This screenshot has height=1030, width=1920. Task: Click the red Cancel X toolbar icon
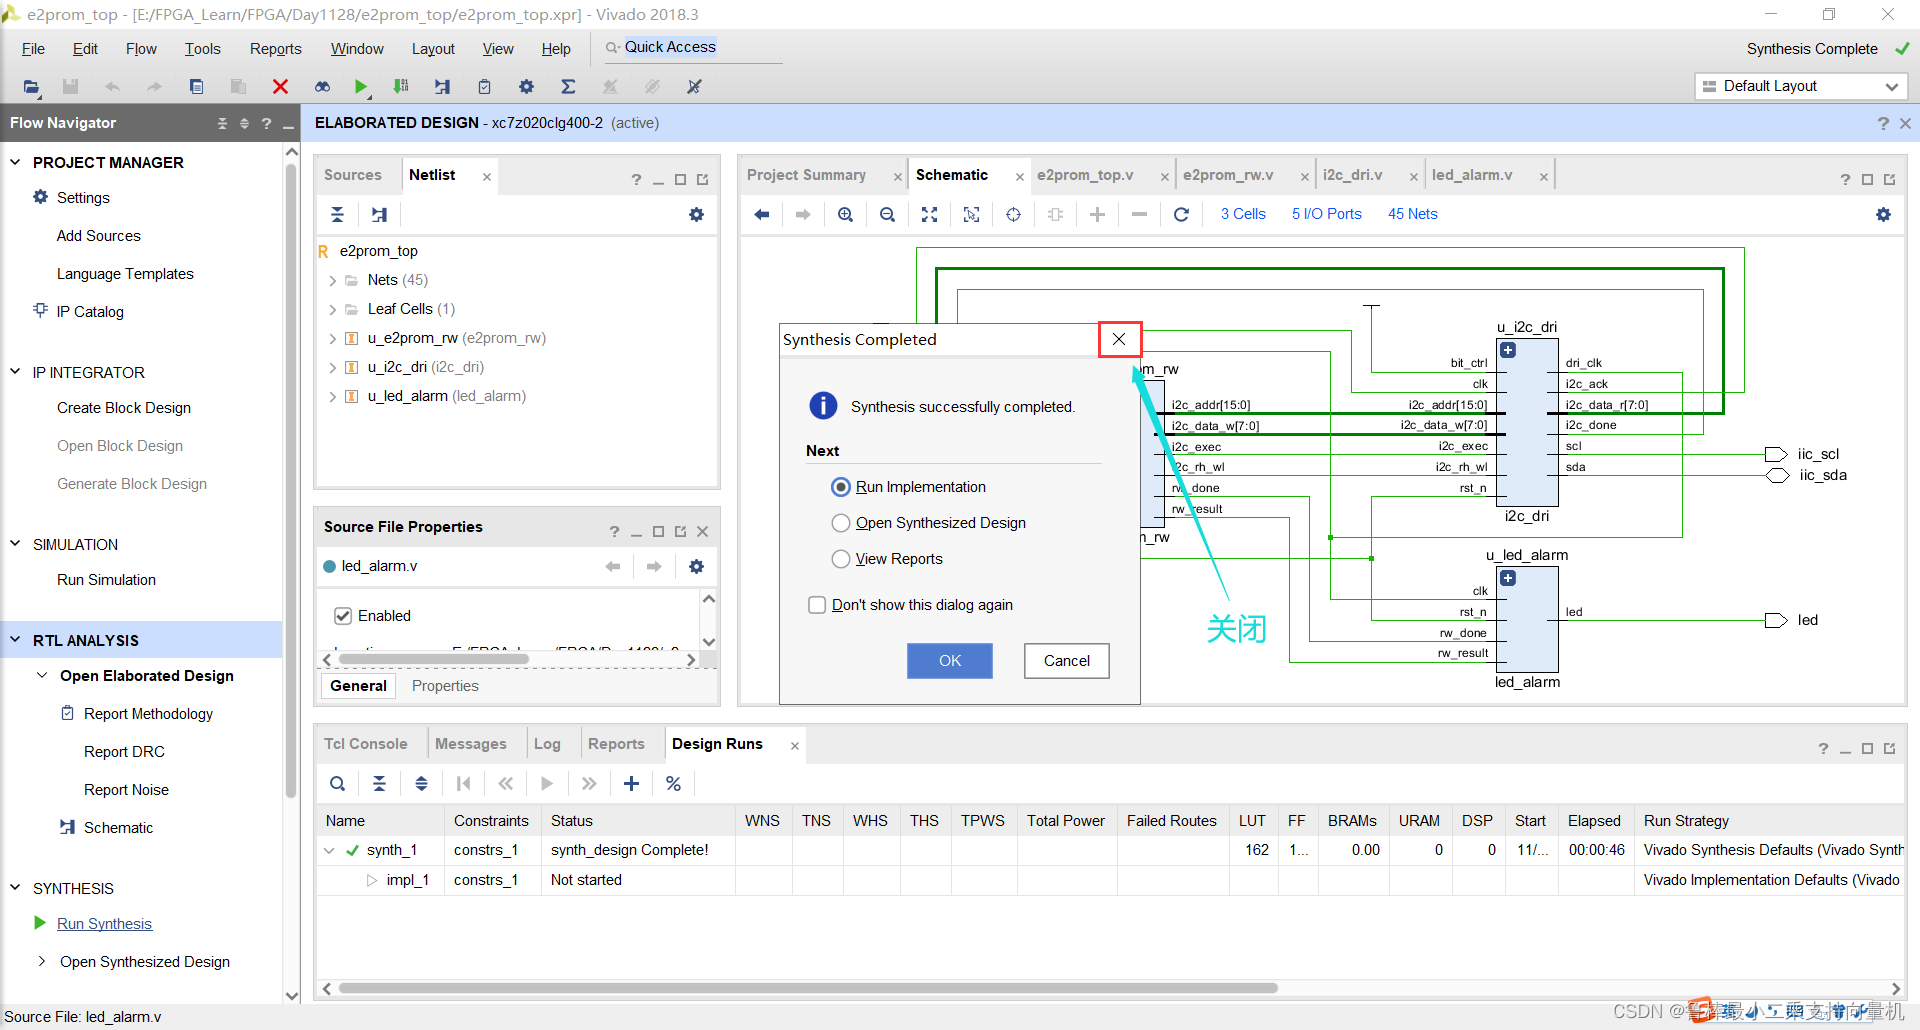coord(281,87)
